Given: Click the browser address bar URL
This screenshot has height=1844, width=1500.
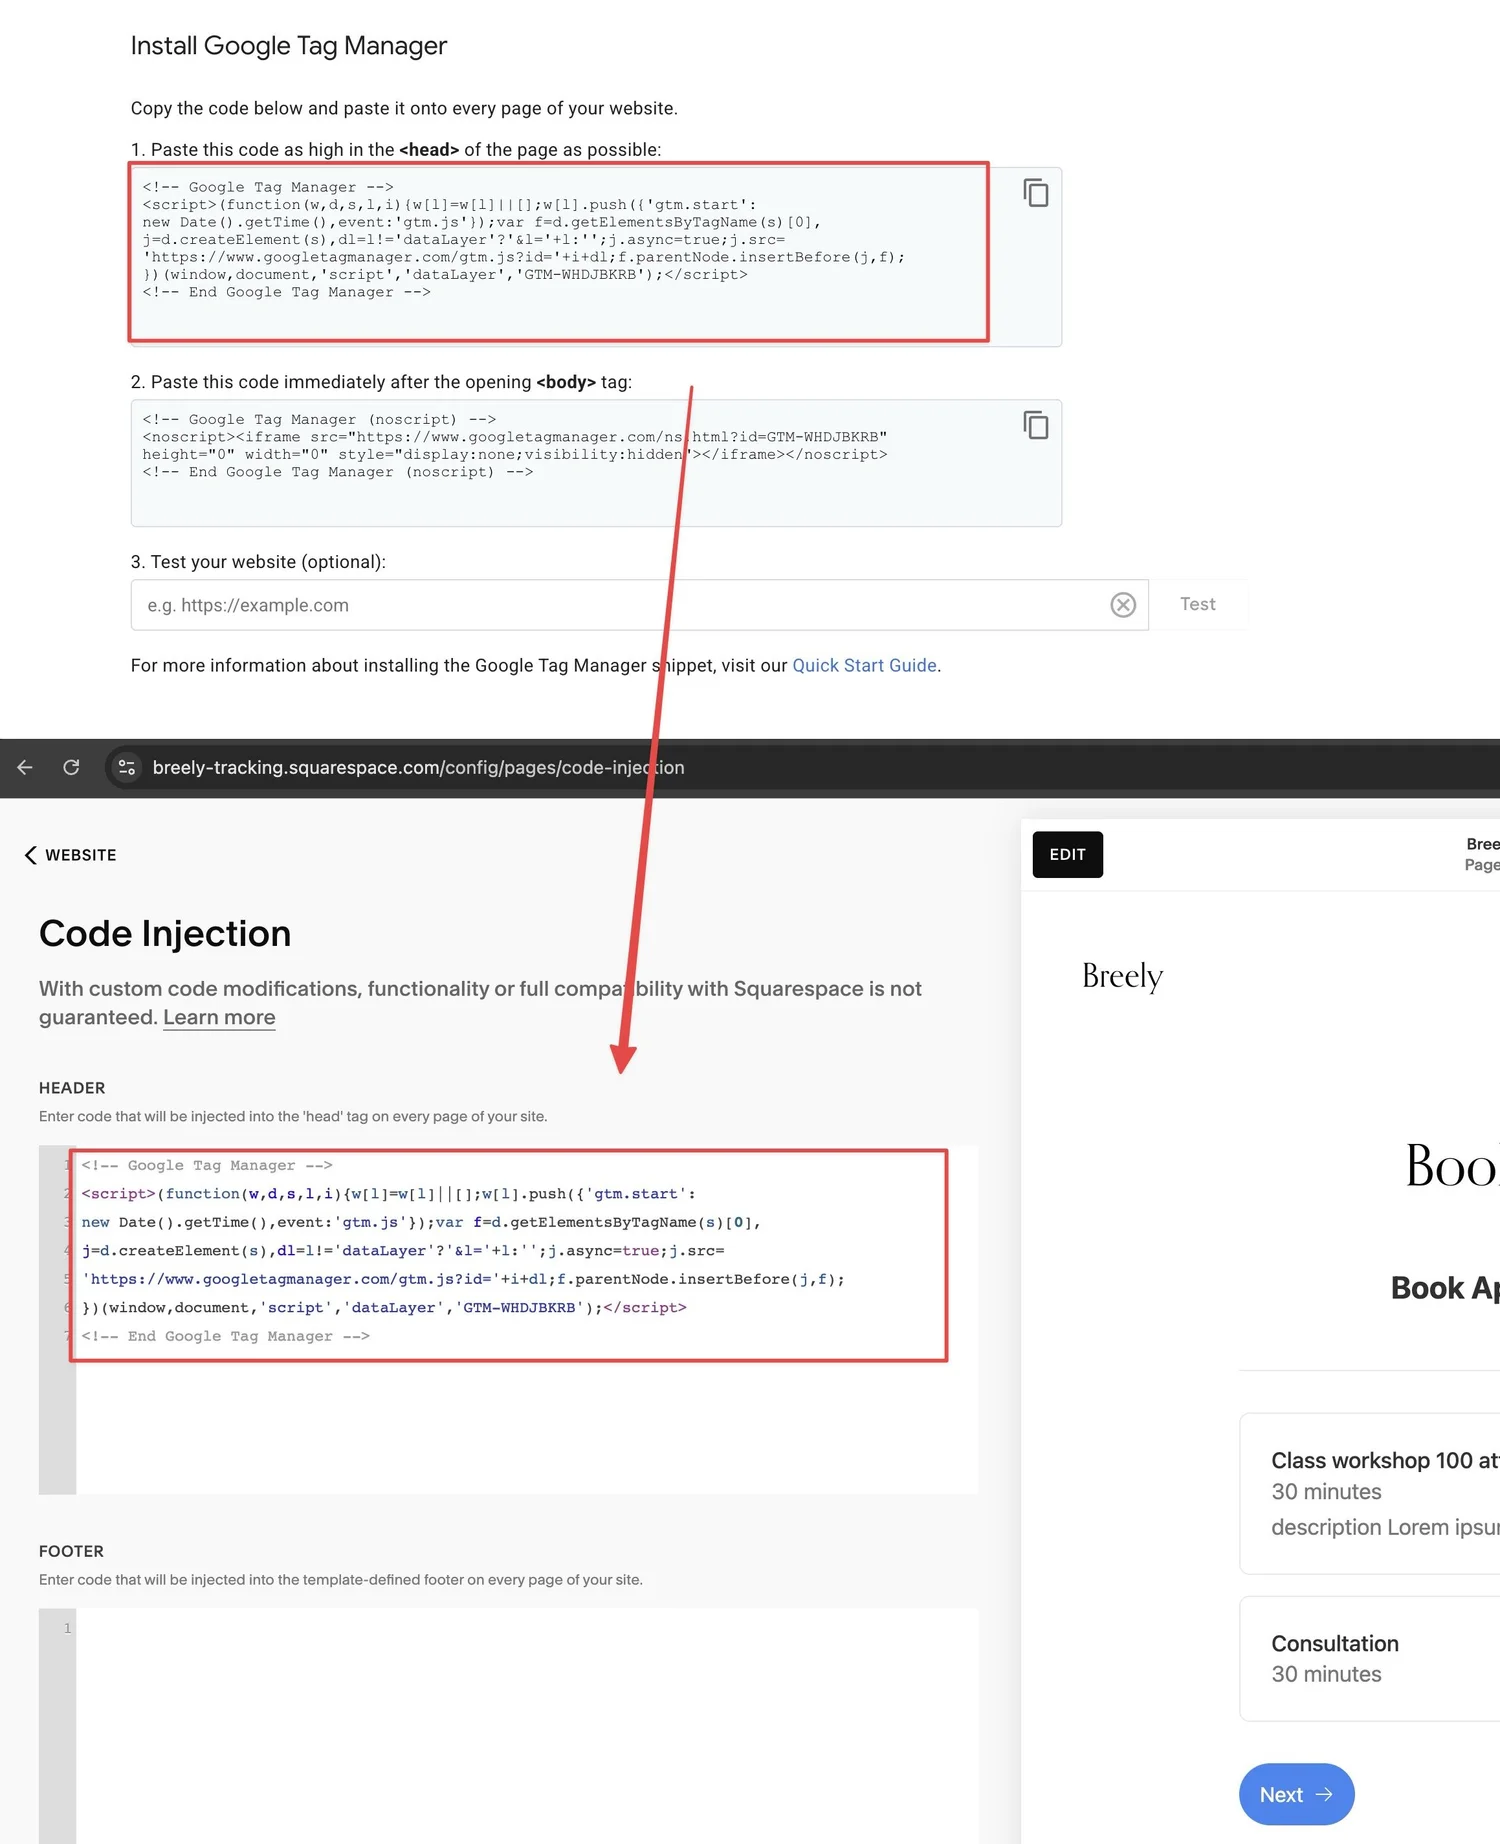Looking at the screenshot, I should click(x=418, y=767).
